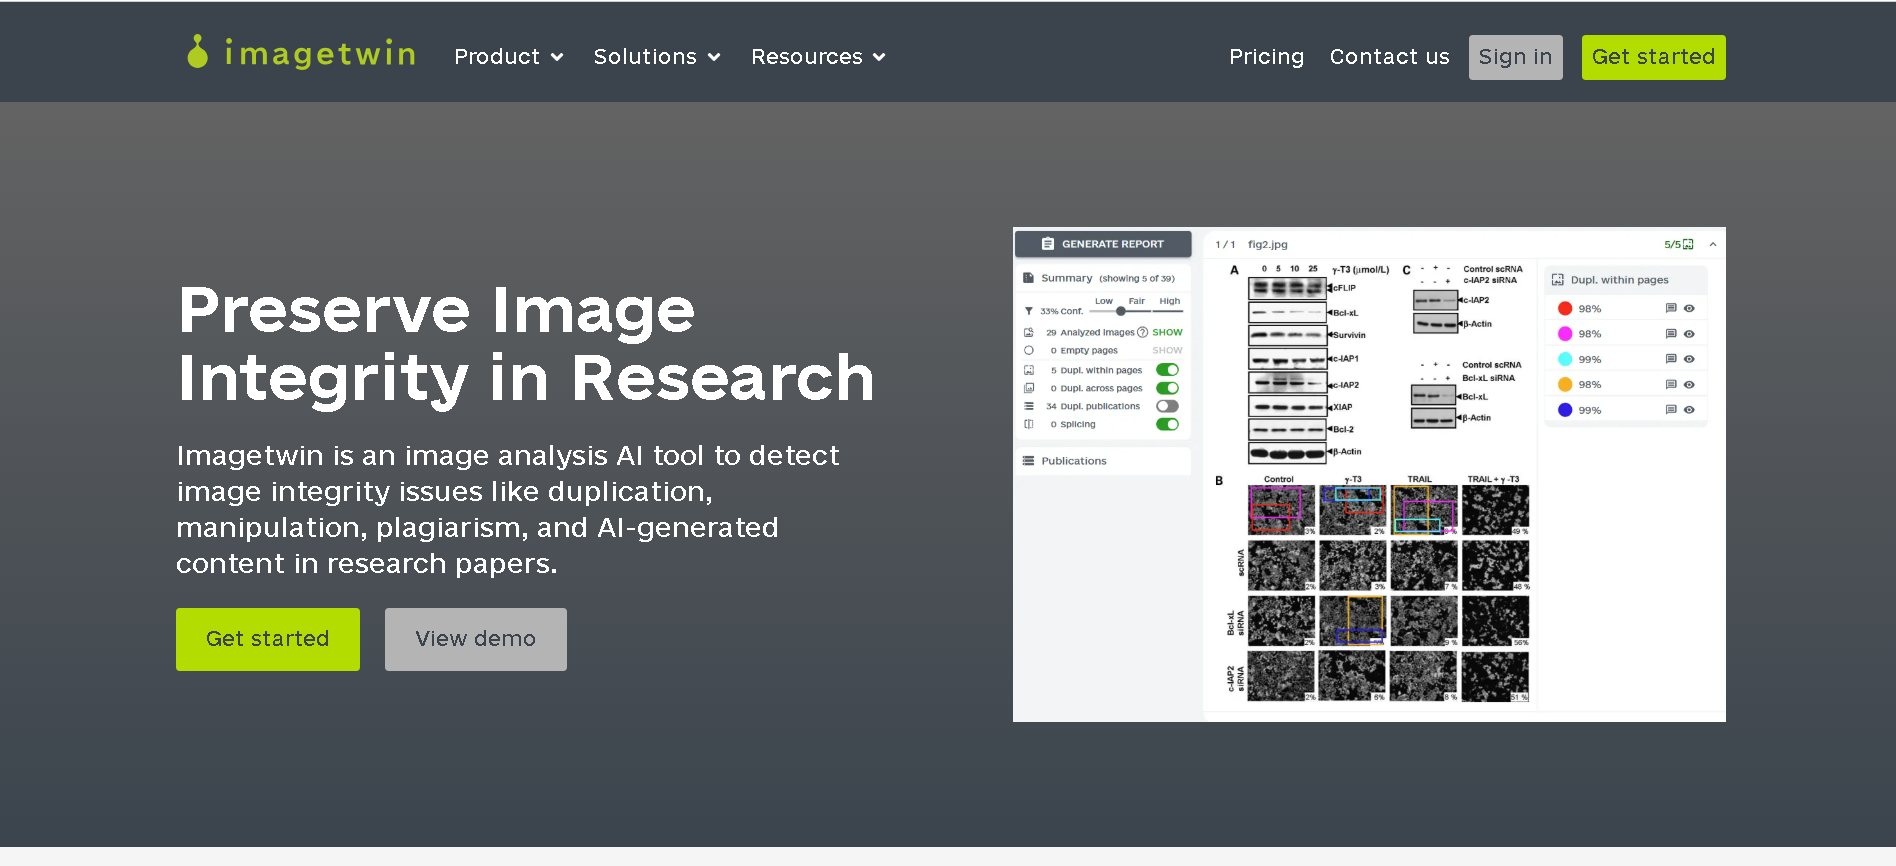
Task: Go to the Pricing page
Action: point(1266,57)
